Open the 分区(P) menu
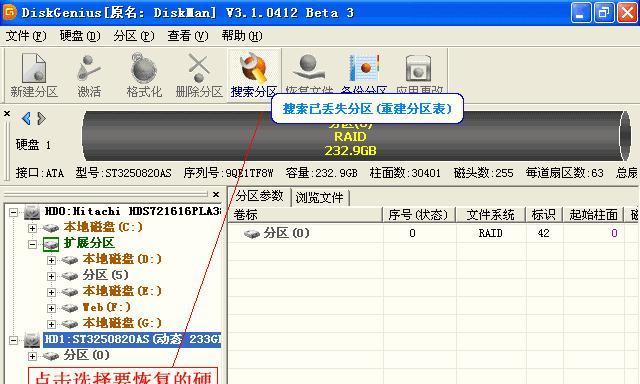This screenshot has height=384, width=640. point(134,36)
